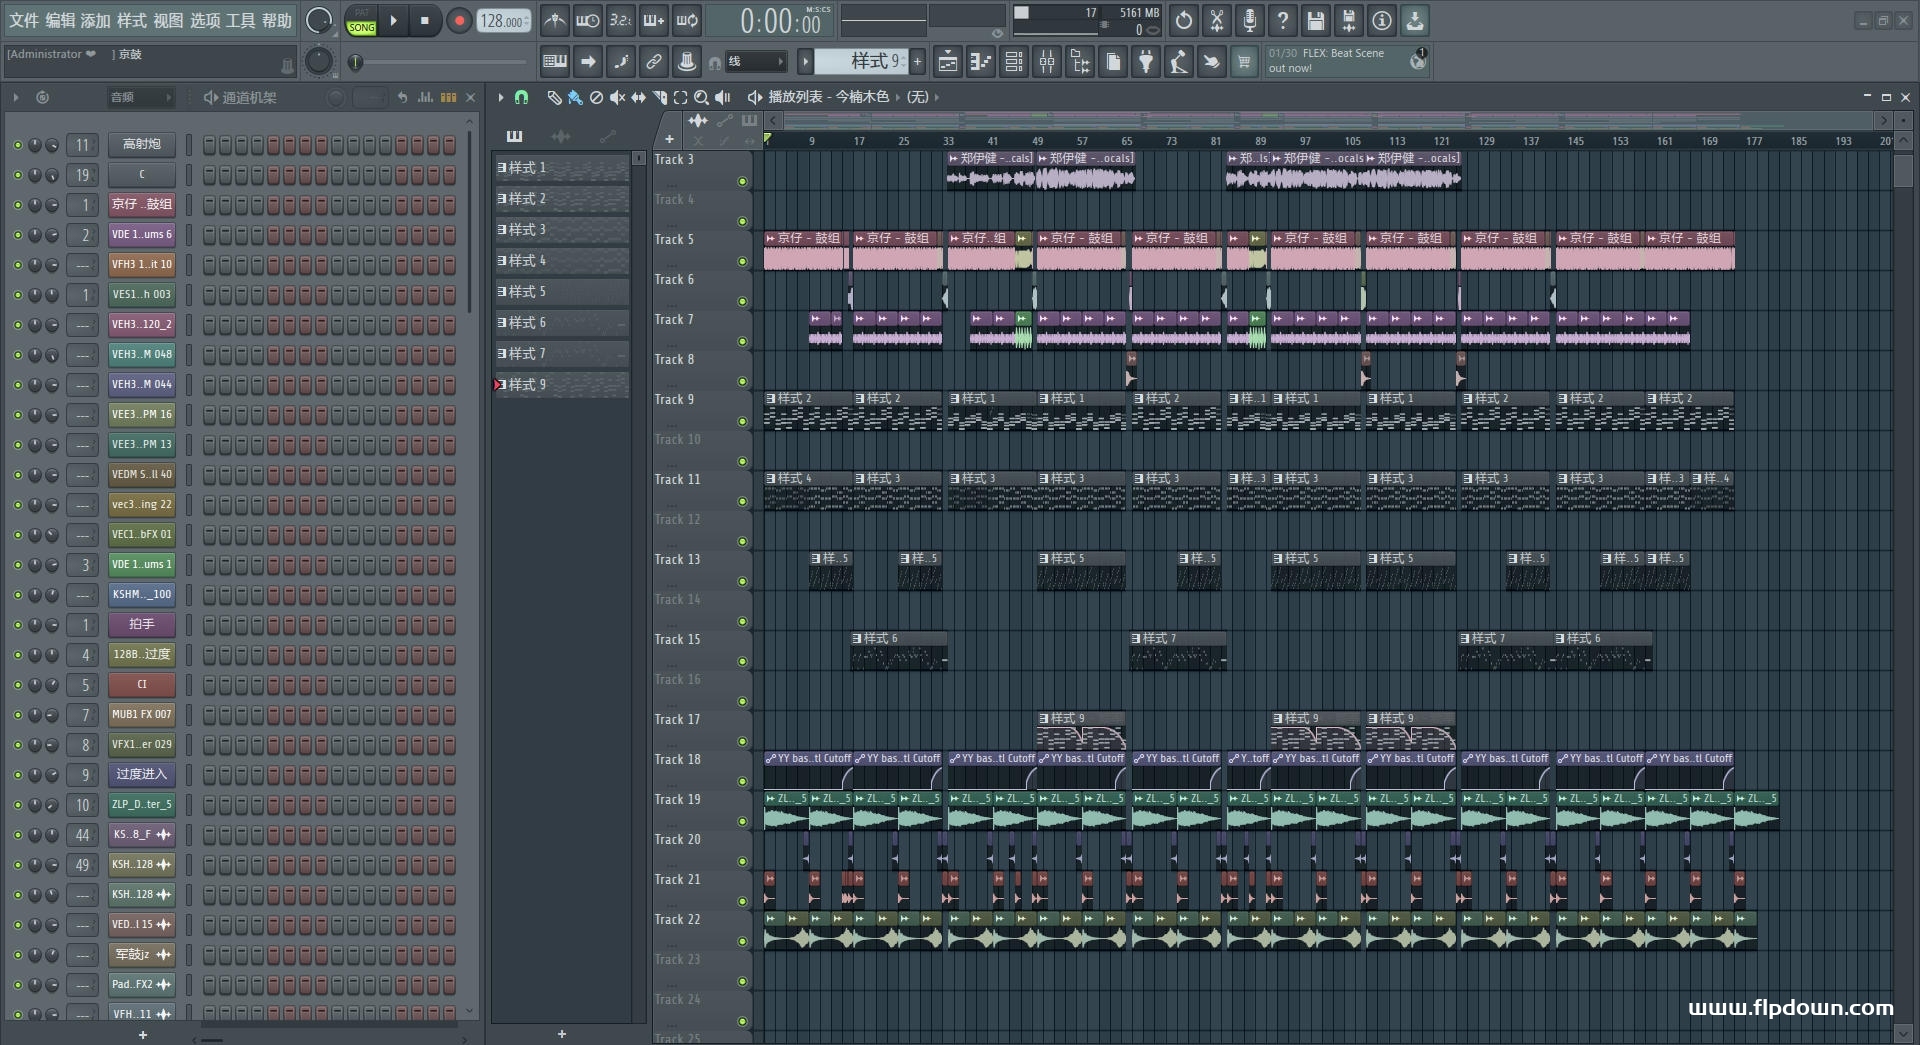Screen dimensions: 1920x1045
Task: Select the playlist Zoom magnifier tool
Action: point(701,97)
